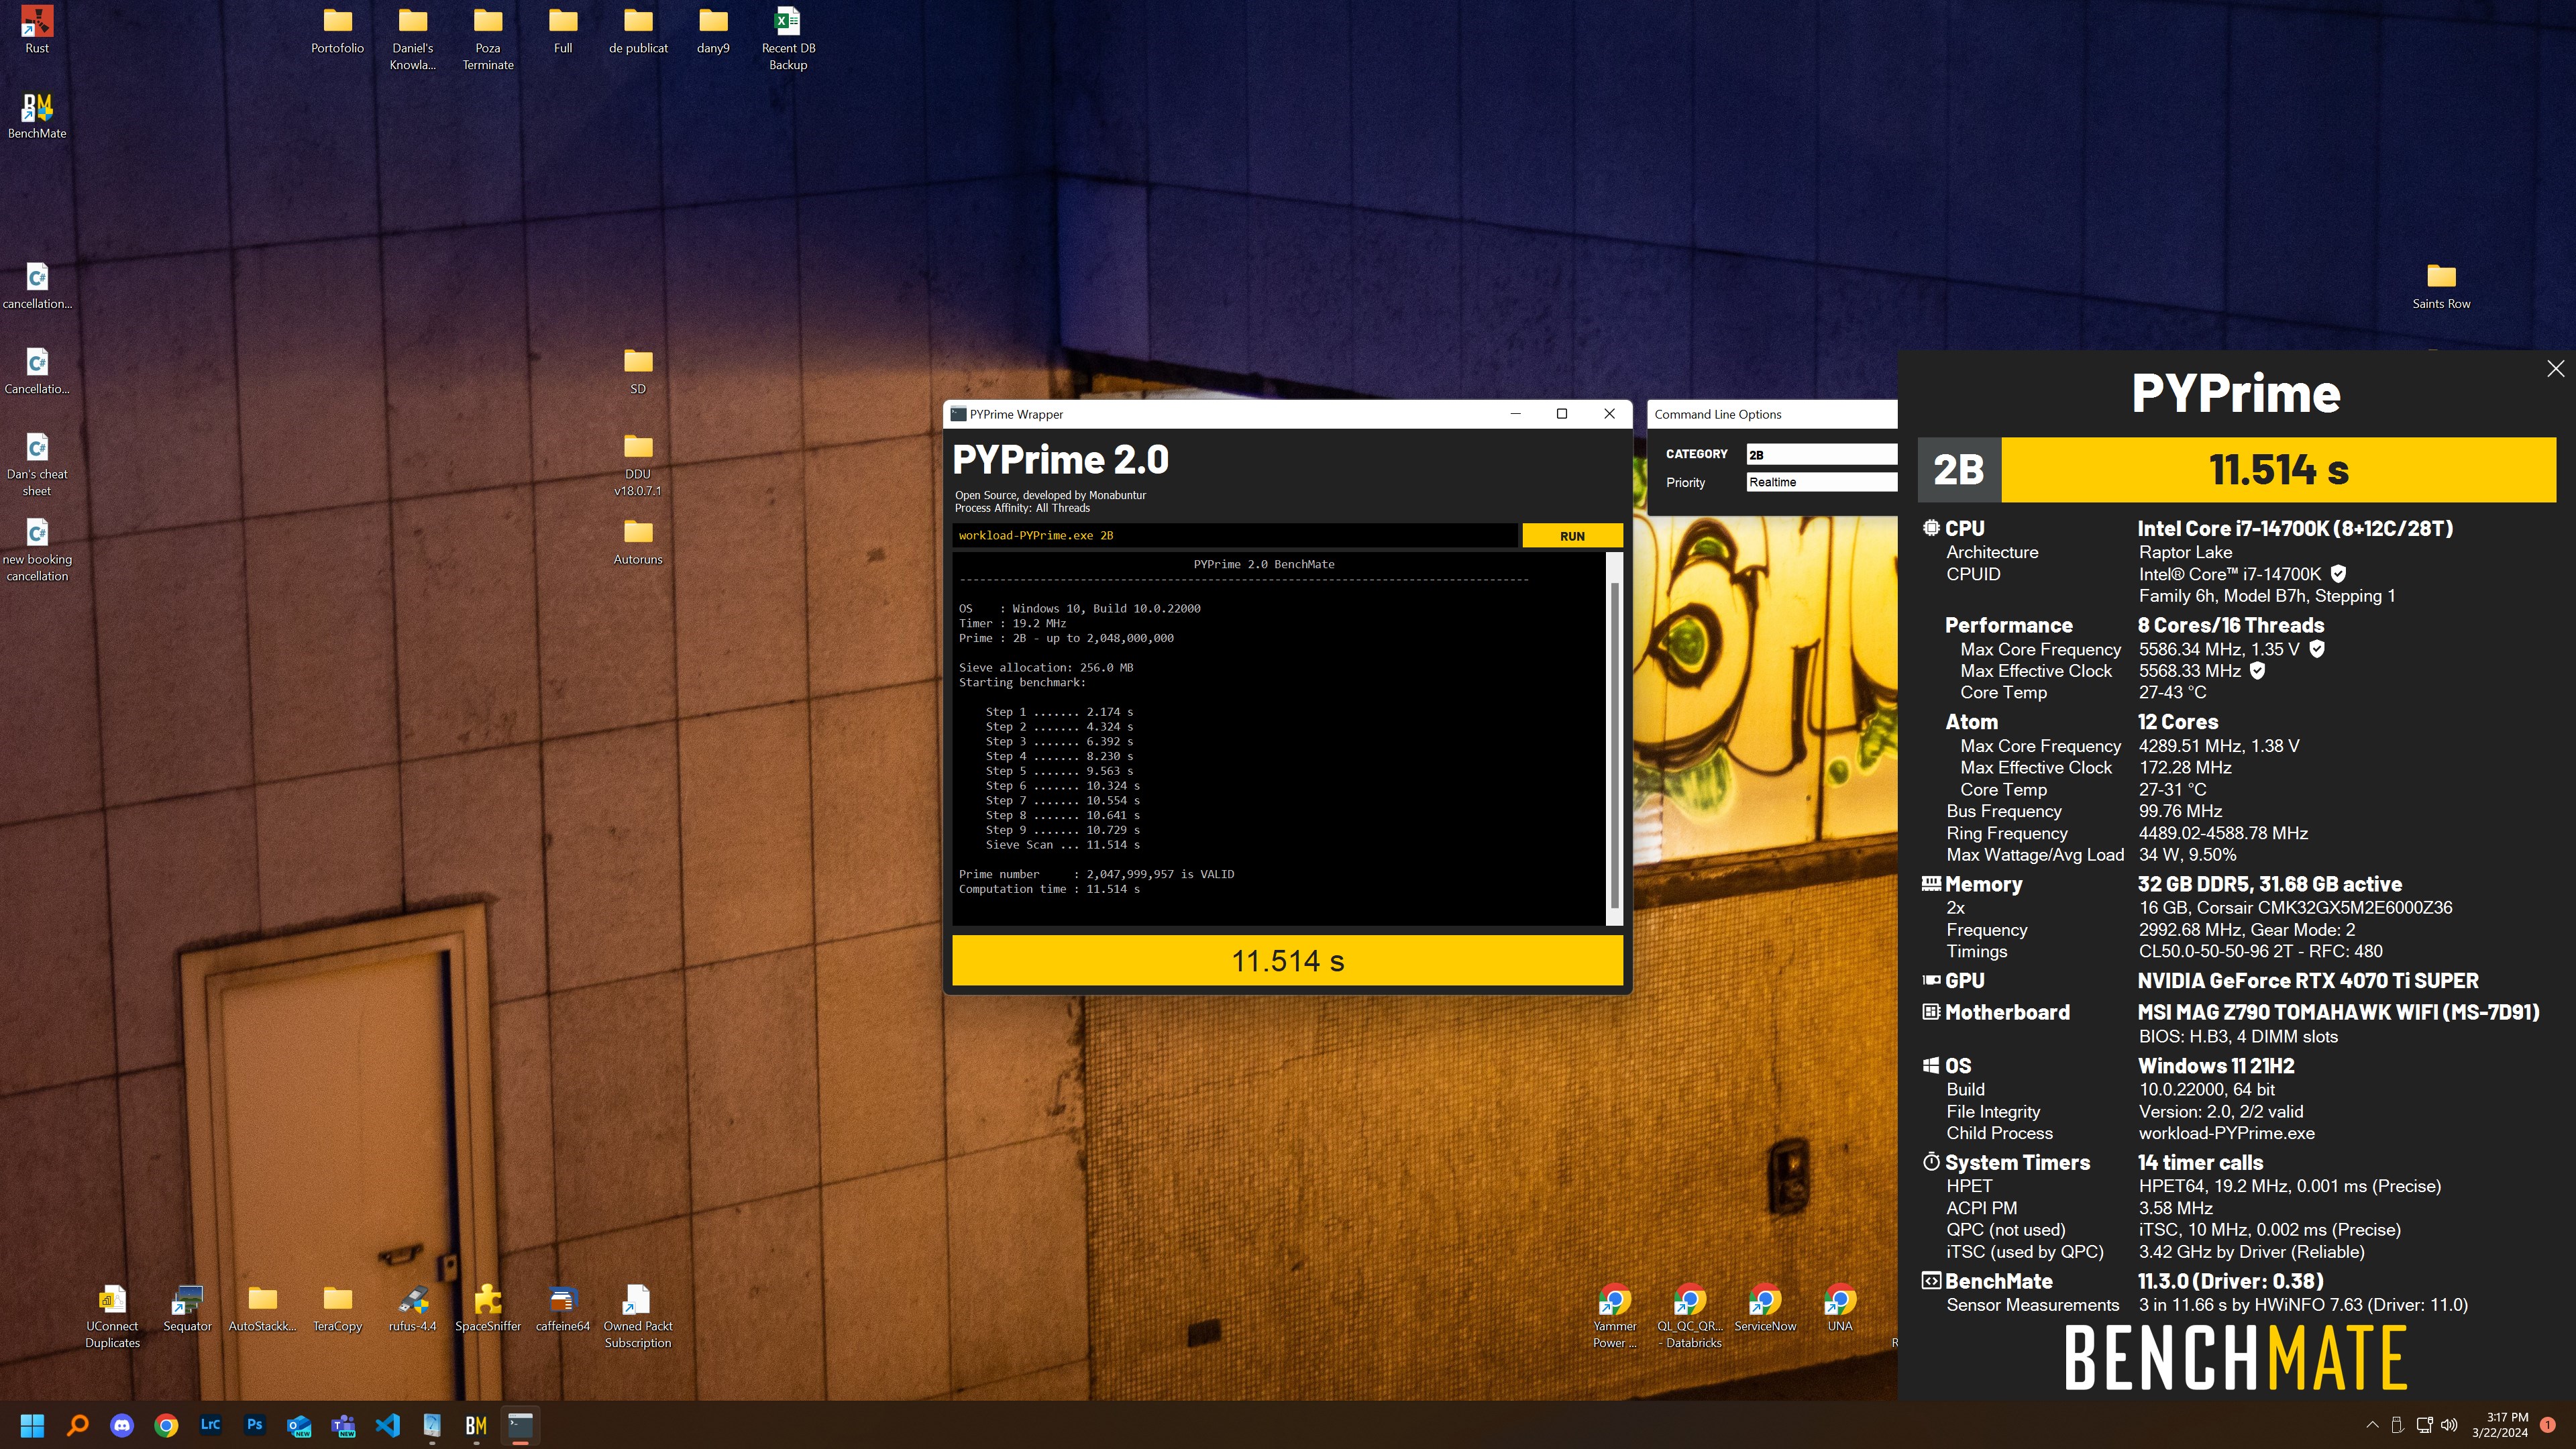Viewport: 2576px width, 1449px height.
Task: Click the Memory module icon in result panel
Action: pos(1931,883)
